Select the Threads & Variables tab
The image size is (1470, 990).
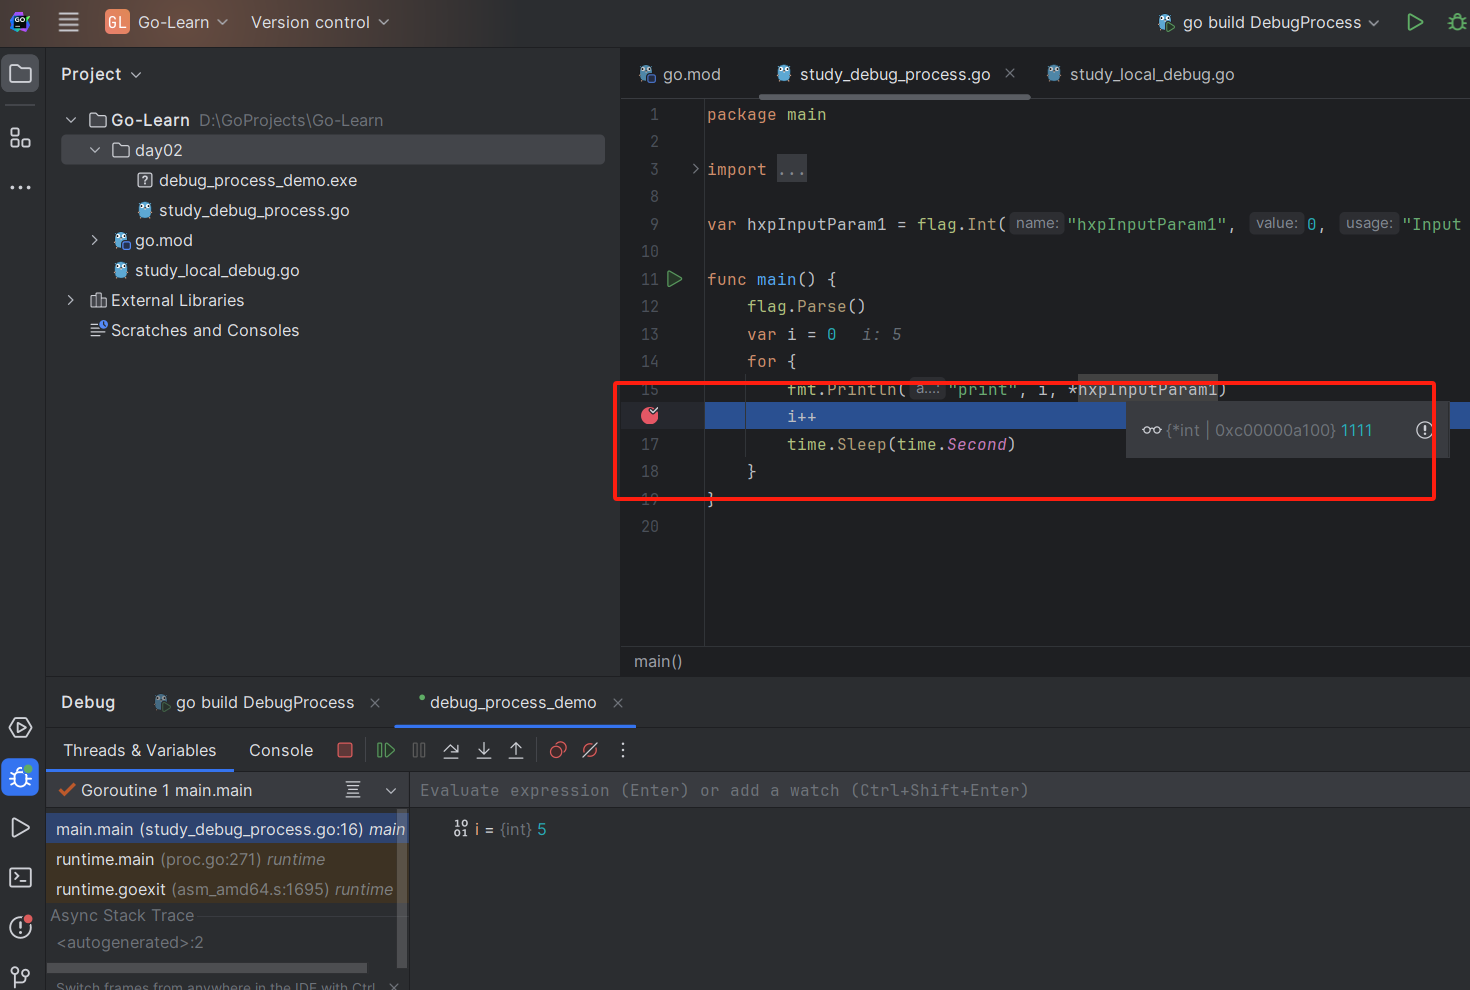pyautogui.click(x=139, y=750)
